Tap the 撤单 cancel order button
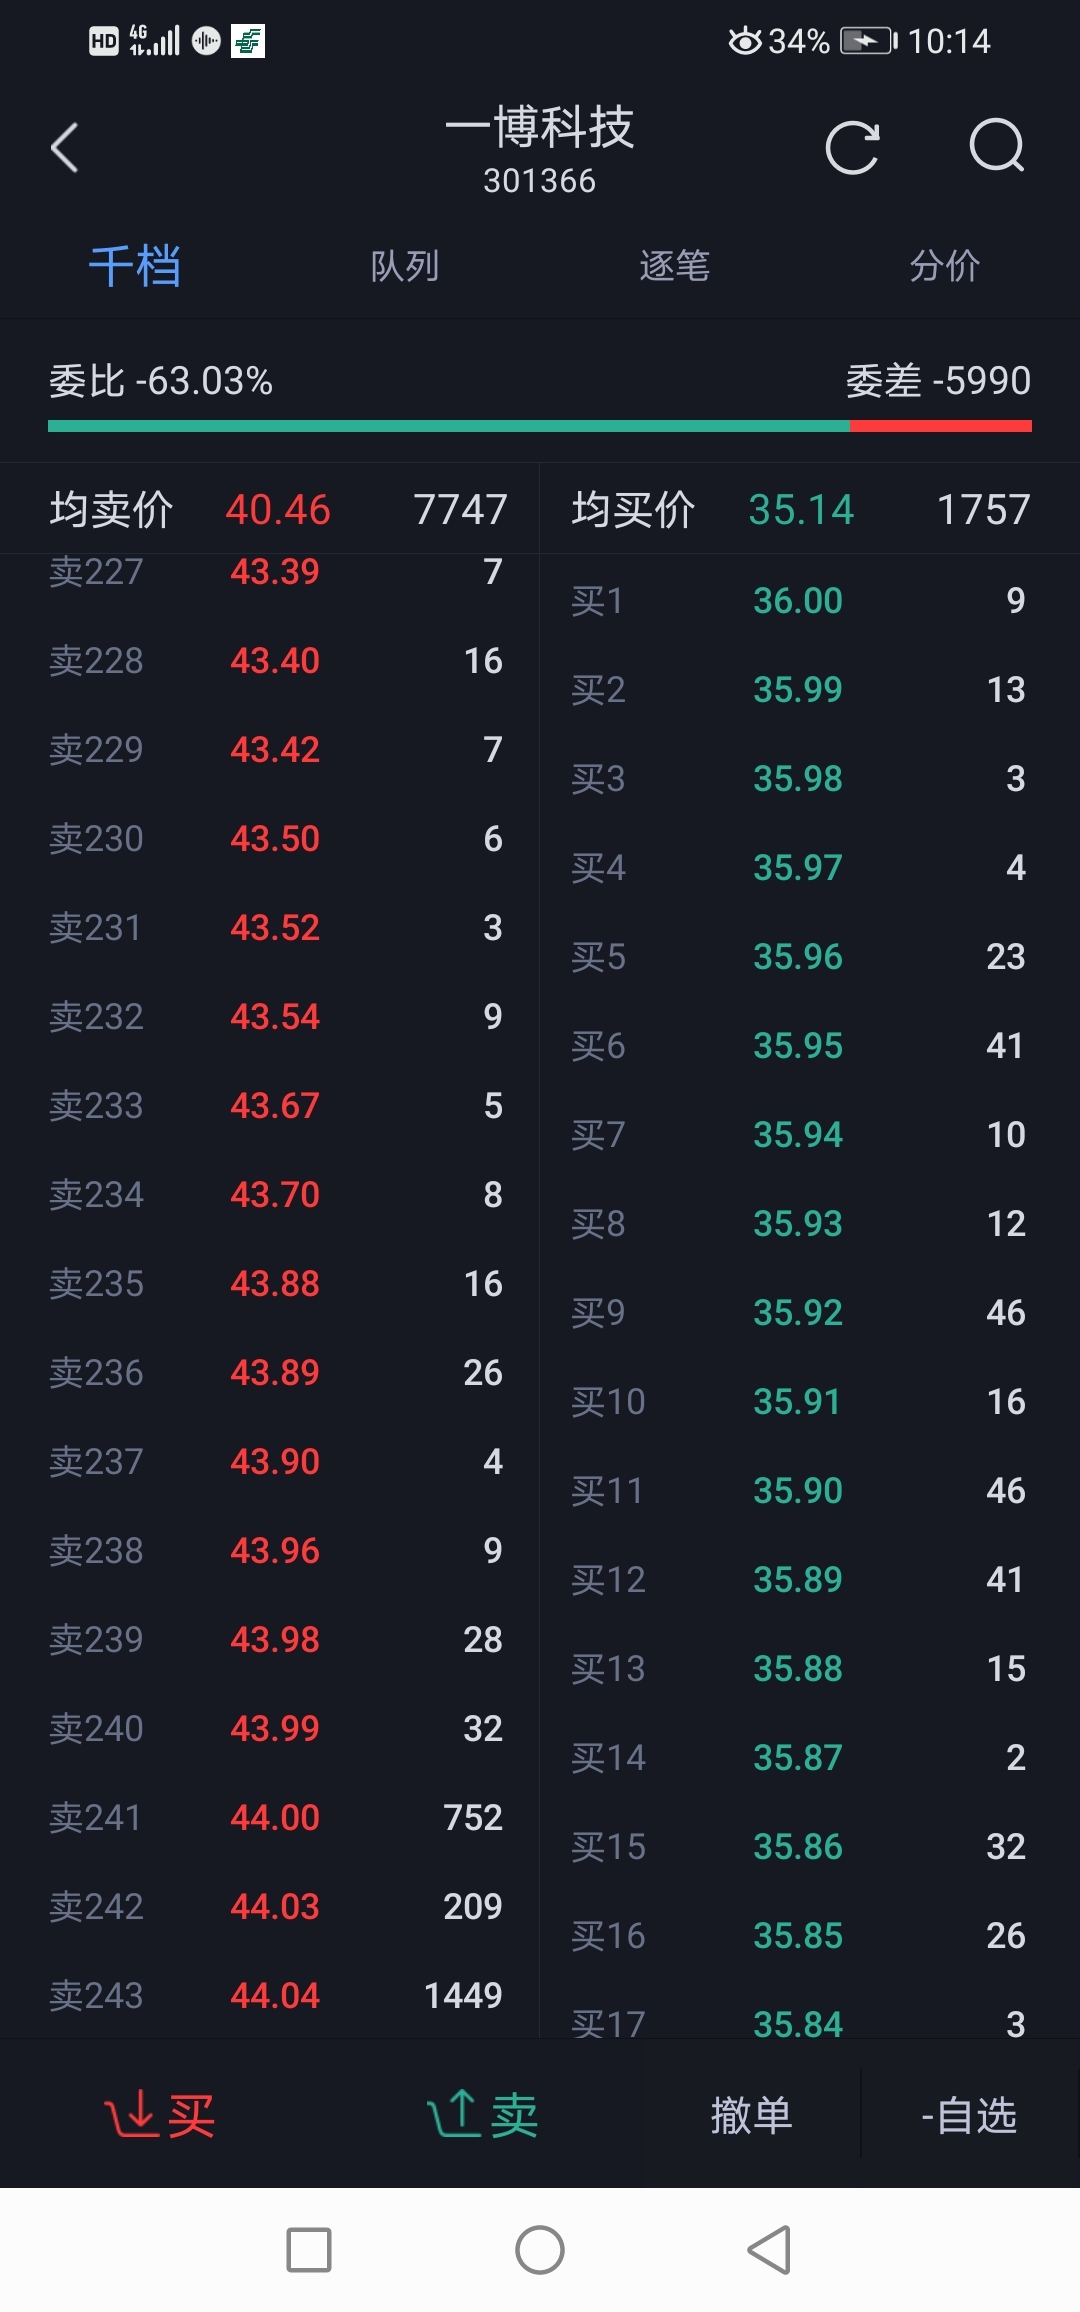The image size is (1080, 2312). click(x=751, y=2115)
